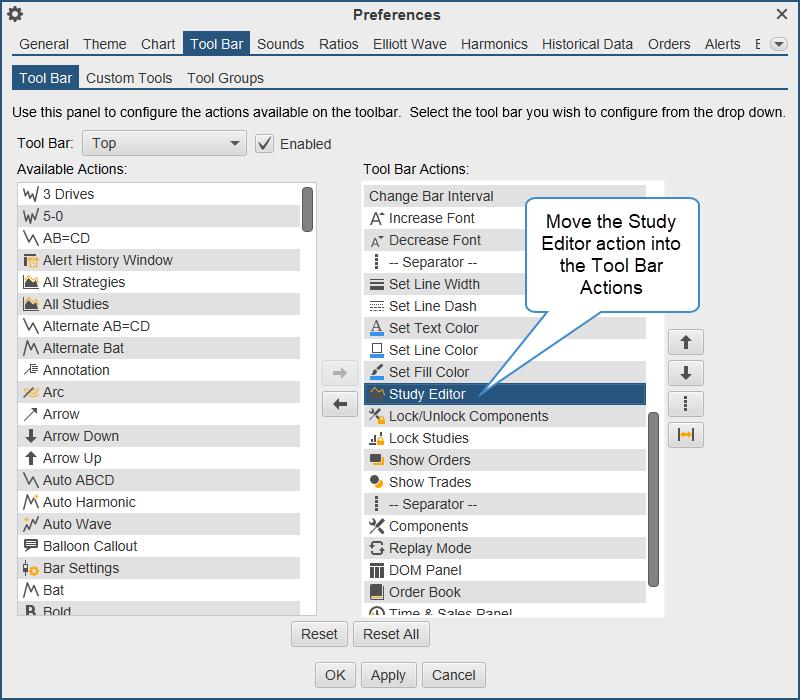Select Set Text Color action
Image resolution: width=800 pixels, height=700 pixels.
click(433, 328)
